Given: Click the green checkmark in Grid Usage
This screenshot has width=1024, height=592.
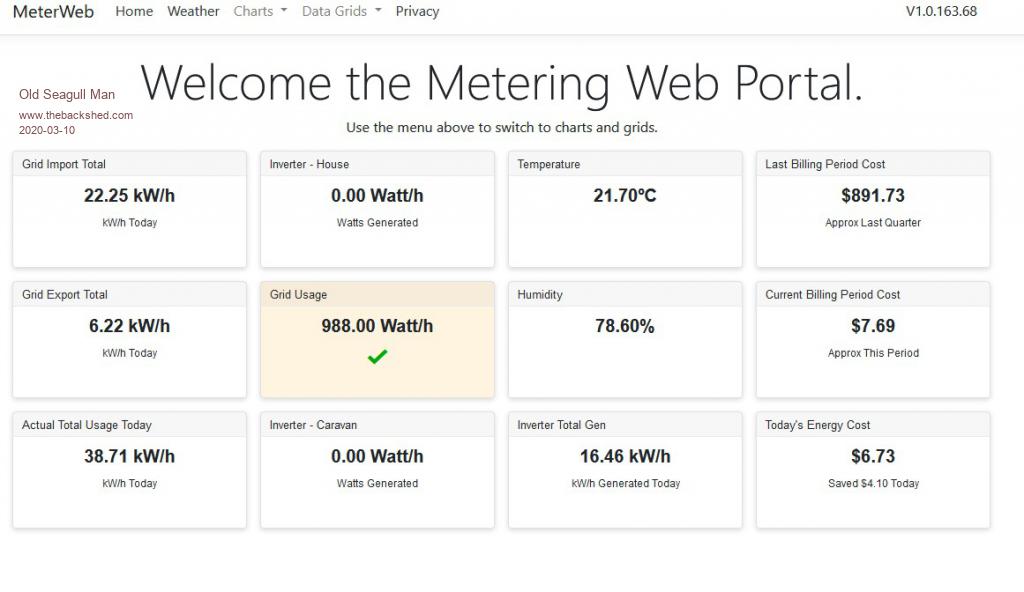Looking at the screenshot, I should 377,357.
